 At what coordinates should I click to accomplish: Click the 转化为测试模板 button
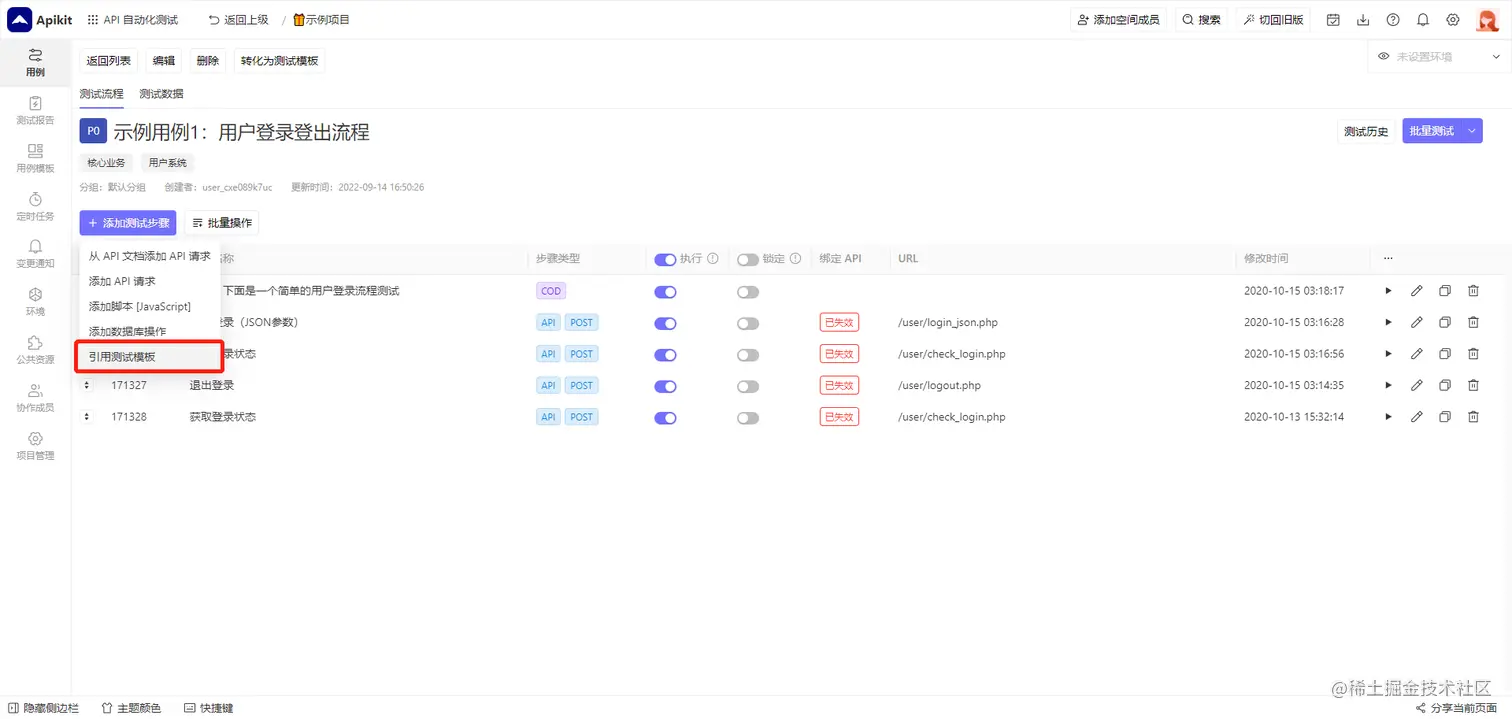click(280, 61)
